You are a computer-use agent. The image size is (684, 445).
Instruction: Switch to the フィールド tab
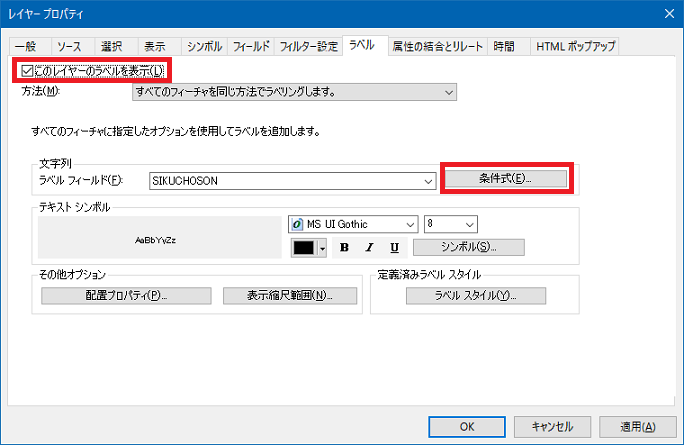[251, 46]
